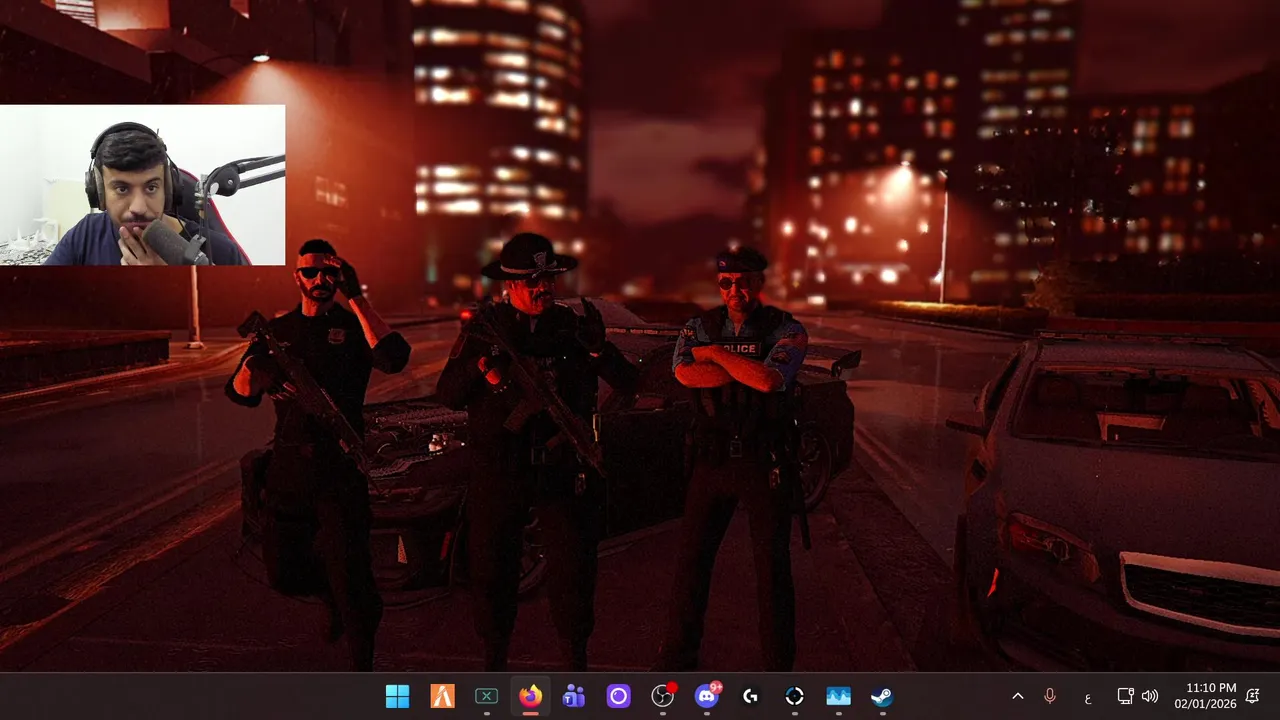This screenshot has height=720, width=1280.
Task: Open the purple circle app icon
Action: [618, 696]
